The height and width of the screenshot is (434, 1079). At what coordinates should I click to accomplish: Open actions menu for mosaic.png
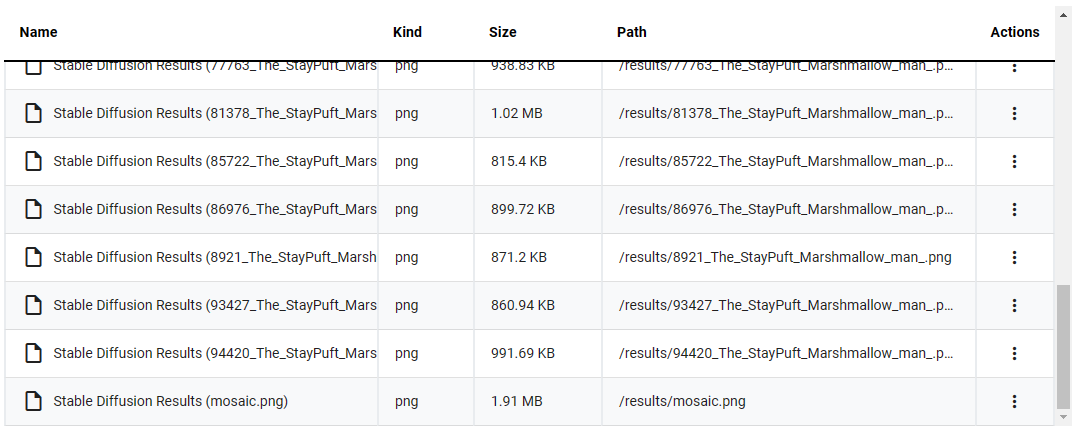tap(1014, 401)
